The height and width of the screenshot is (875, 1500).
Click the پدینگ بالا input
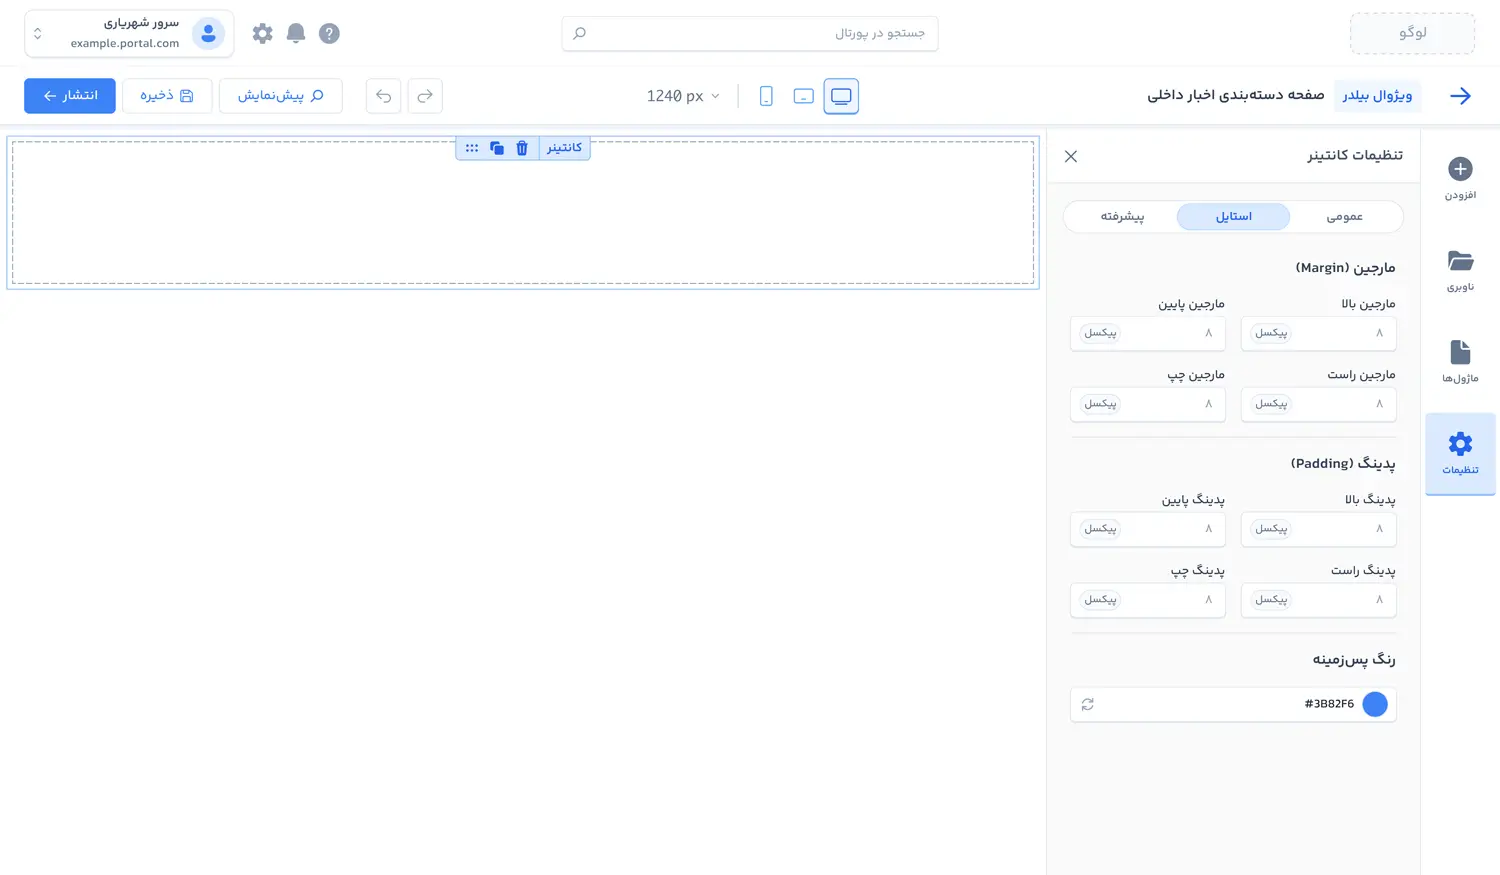(1318, 529)
